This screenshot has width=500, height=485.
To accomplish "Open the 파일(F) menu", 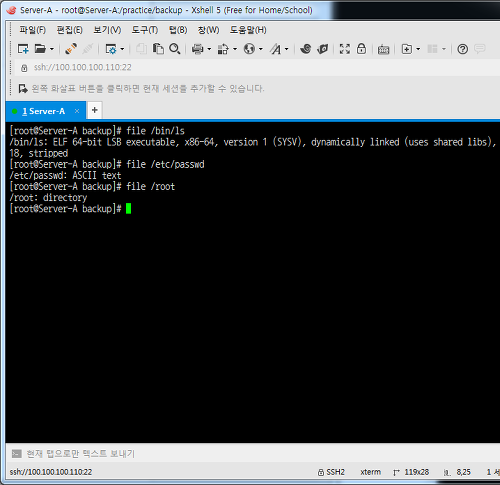I will click(32, 30).
